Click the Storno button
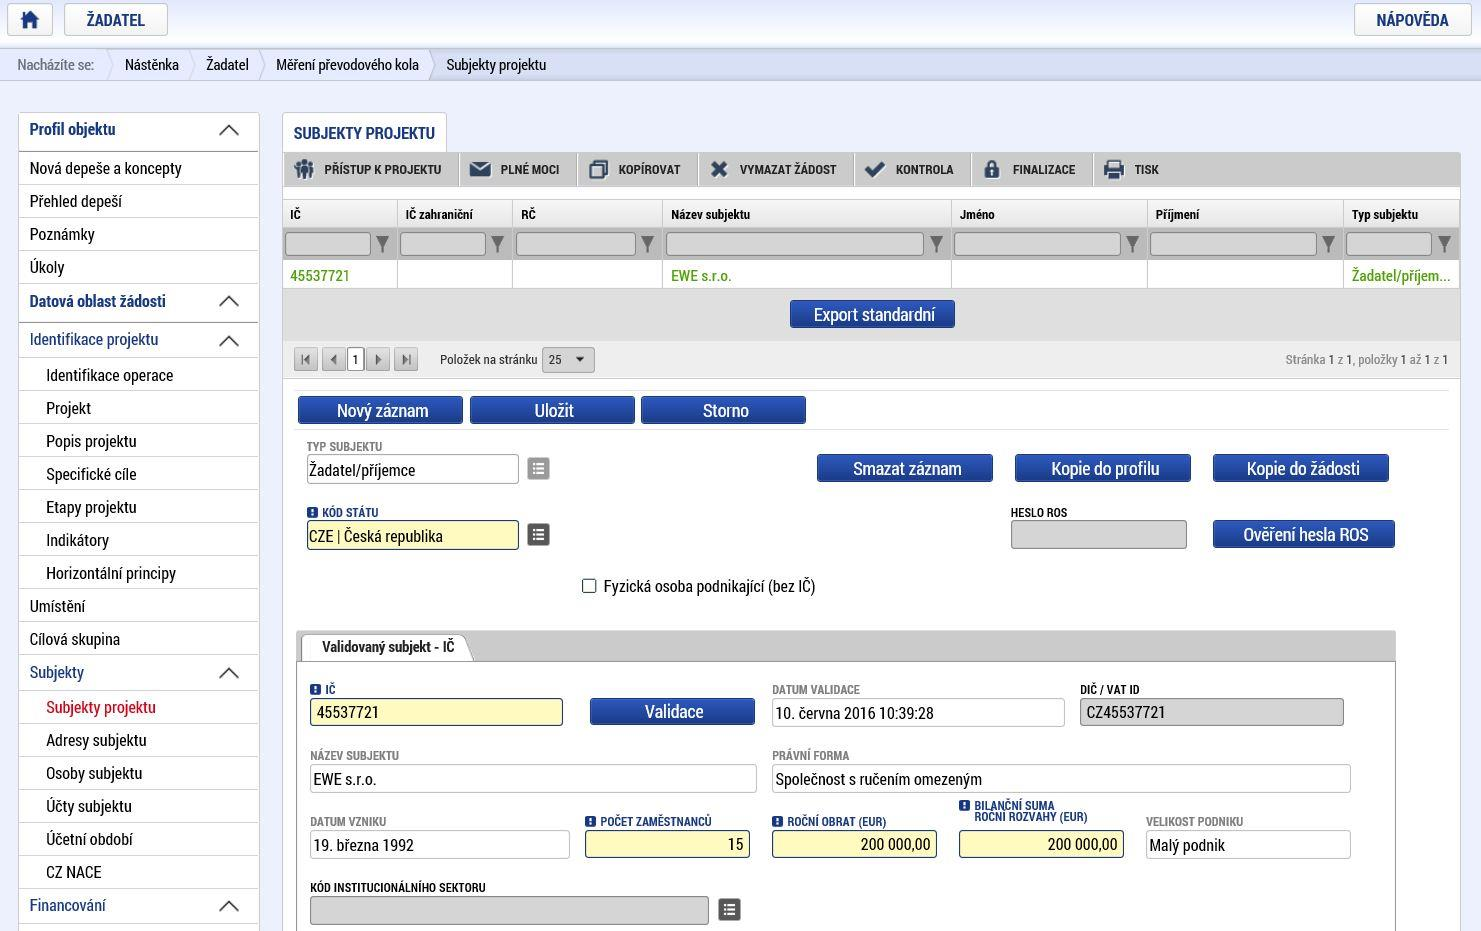Image resolution: width=1481 pixels, height=931 pixels. click(x=724, y=410)
